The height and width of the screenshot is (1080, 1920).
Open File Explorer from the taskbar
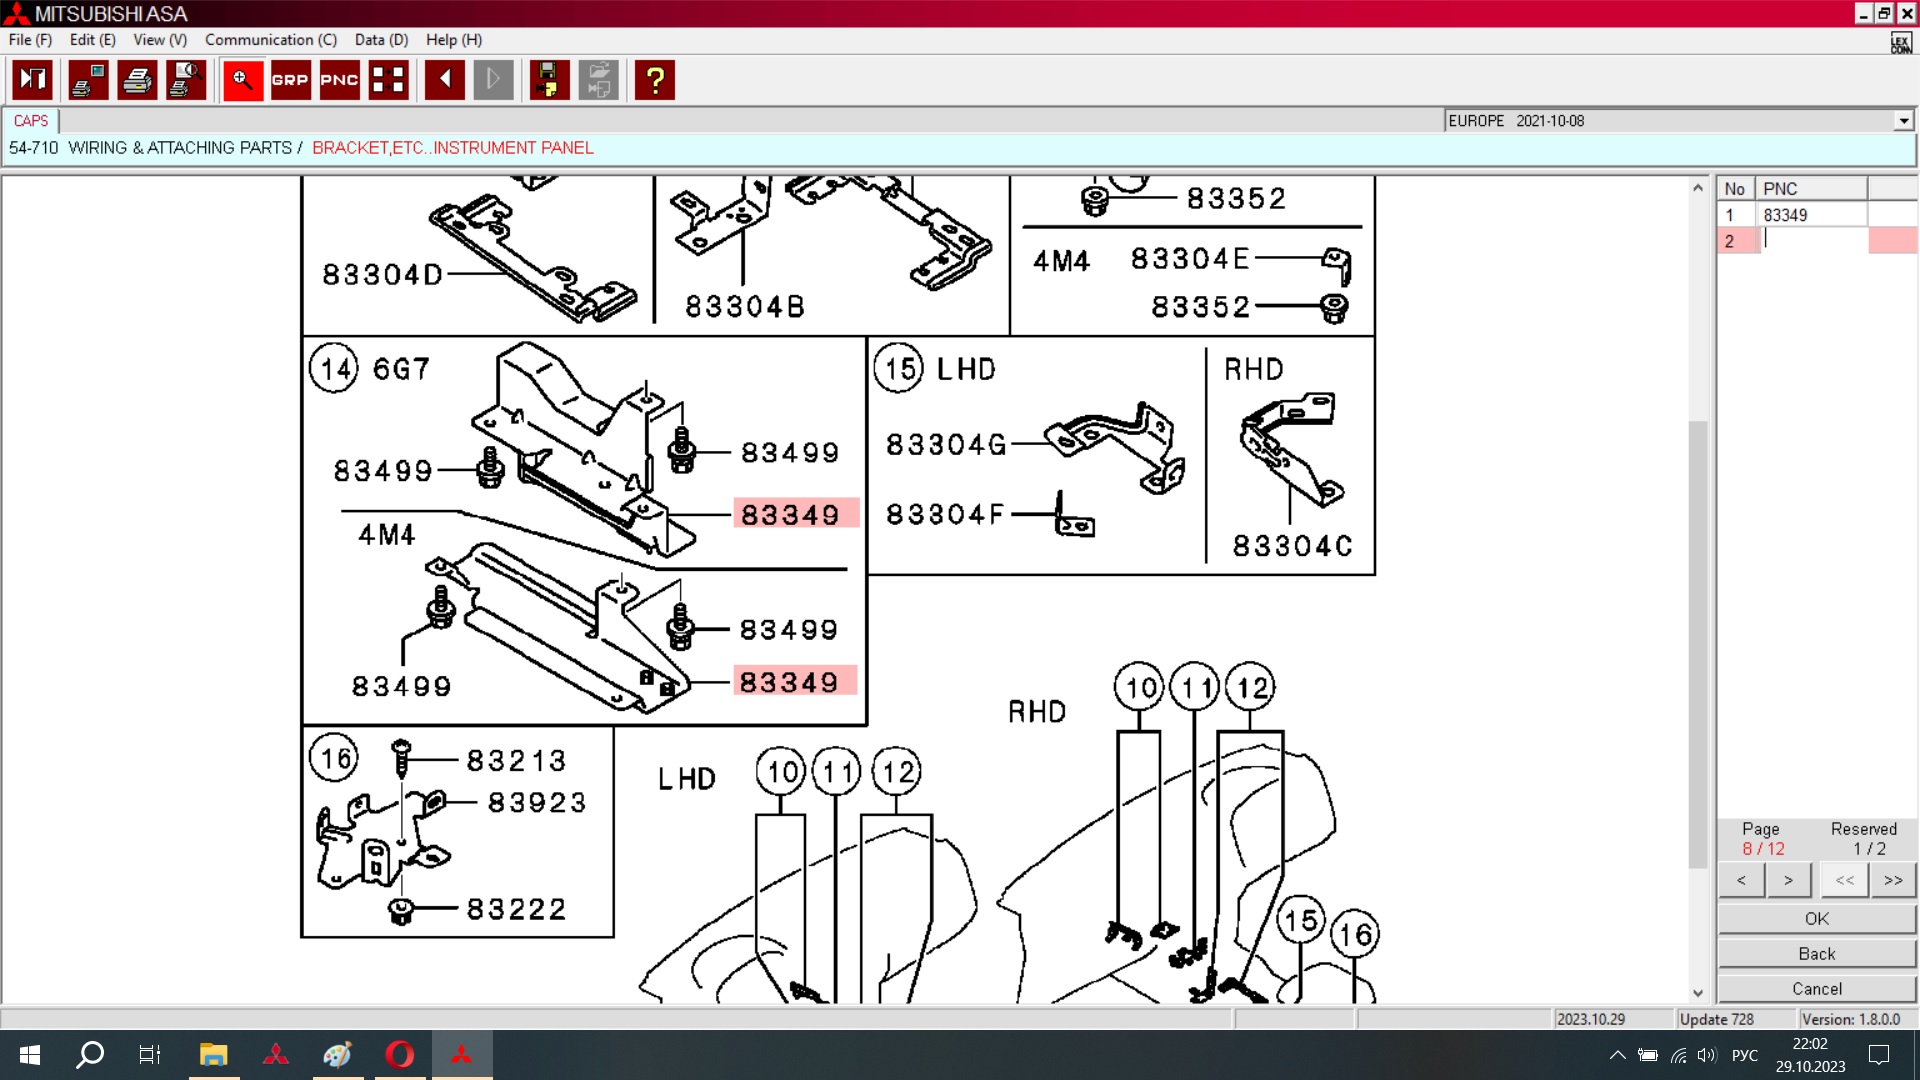(213, 1055)
